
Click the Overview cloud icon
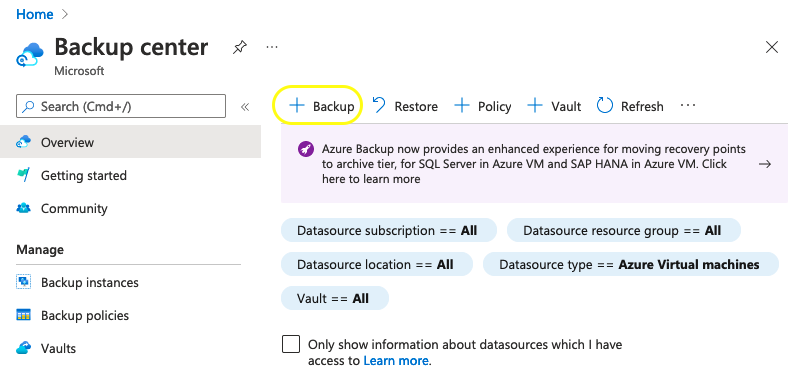click(23, 142)
